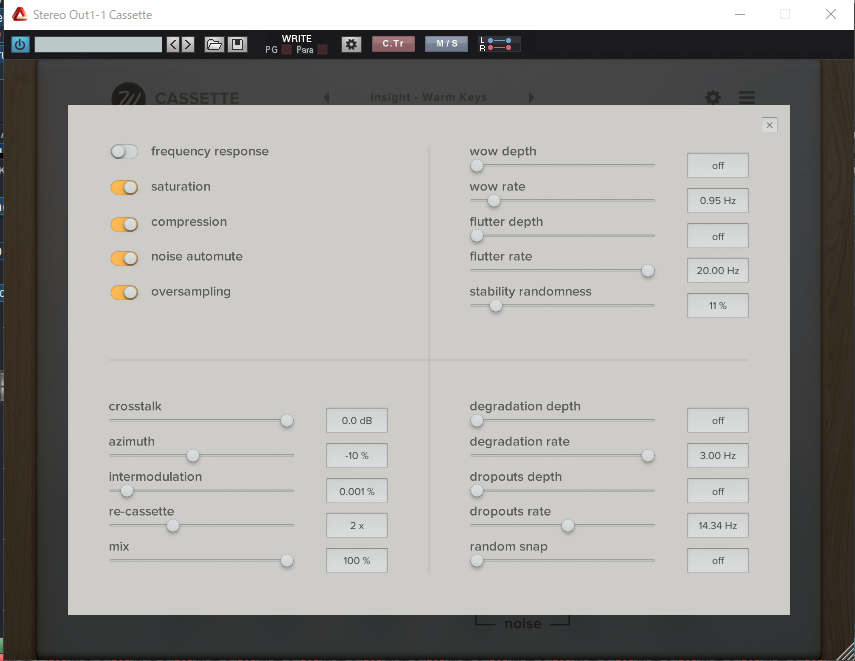
Task: Click the stability randomness 11 % field
Action: coord(718,305)
